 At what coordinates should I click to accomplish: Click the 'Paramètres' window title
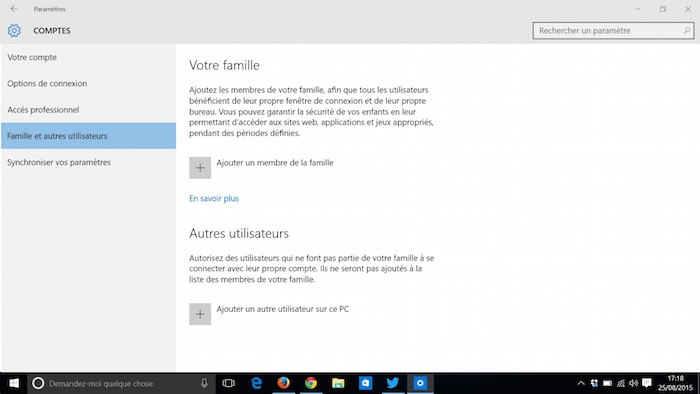tap(50, 9)
